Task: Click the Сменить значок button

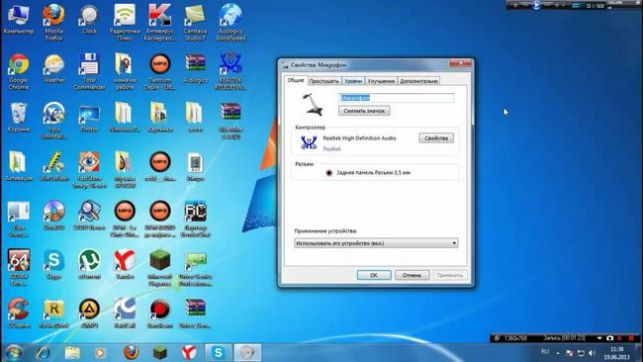Action: pos(364,111)
